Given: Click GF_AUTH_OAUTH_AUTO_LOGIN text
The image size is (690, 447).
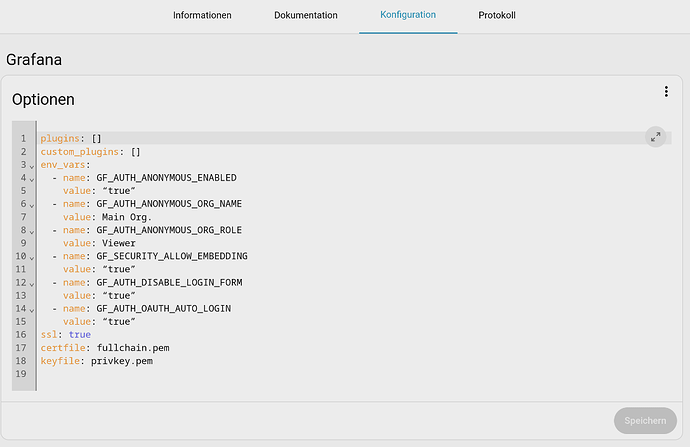Looking at the screenshot, I should [x=164, y=308].
